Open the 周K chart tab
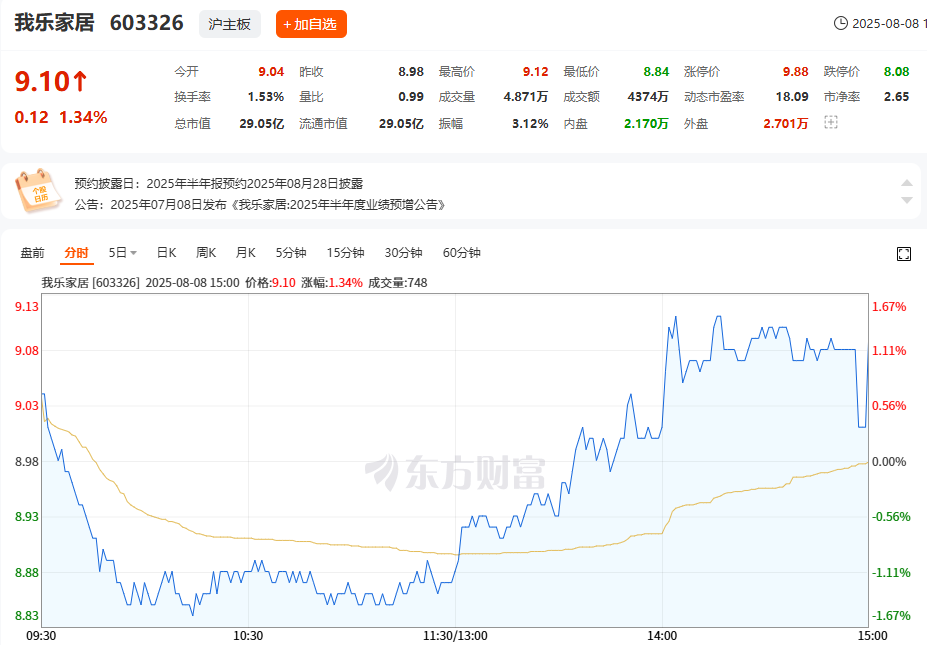 [x=206, y=253]
